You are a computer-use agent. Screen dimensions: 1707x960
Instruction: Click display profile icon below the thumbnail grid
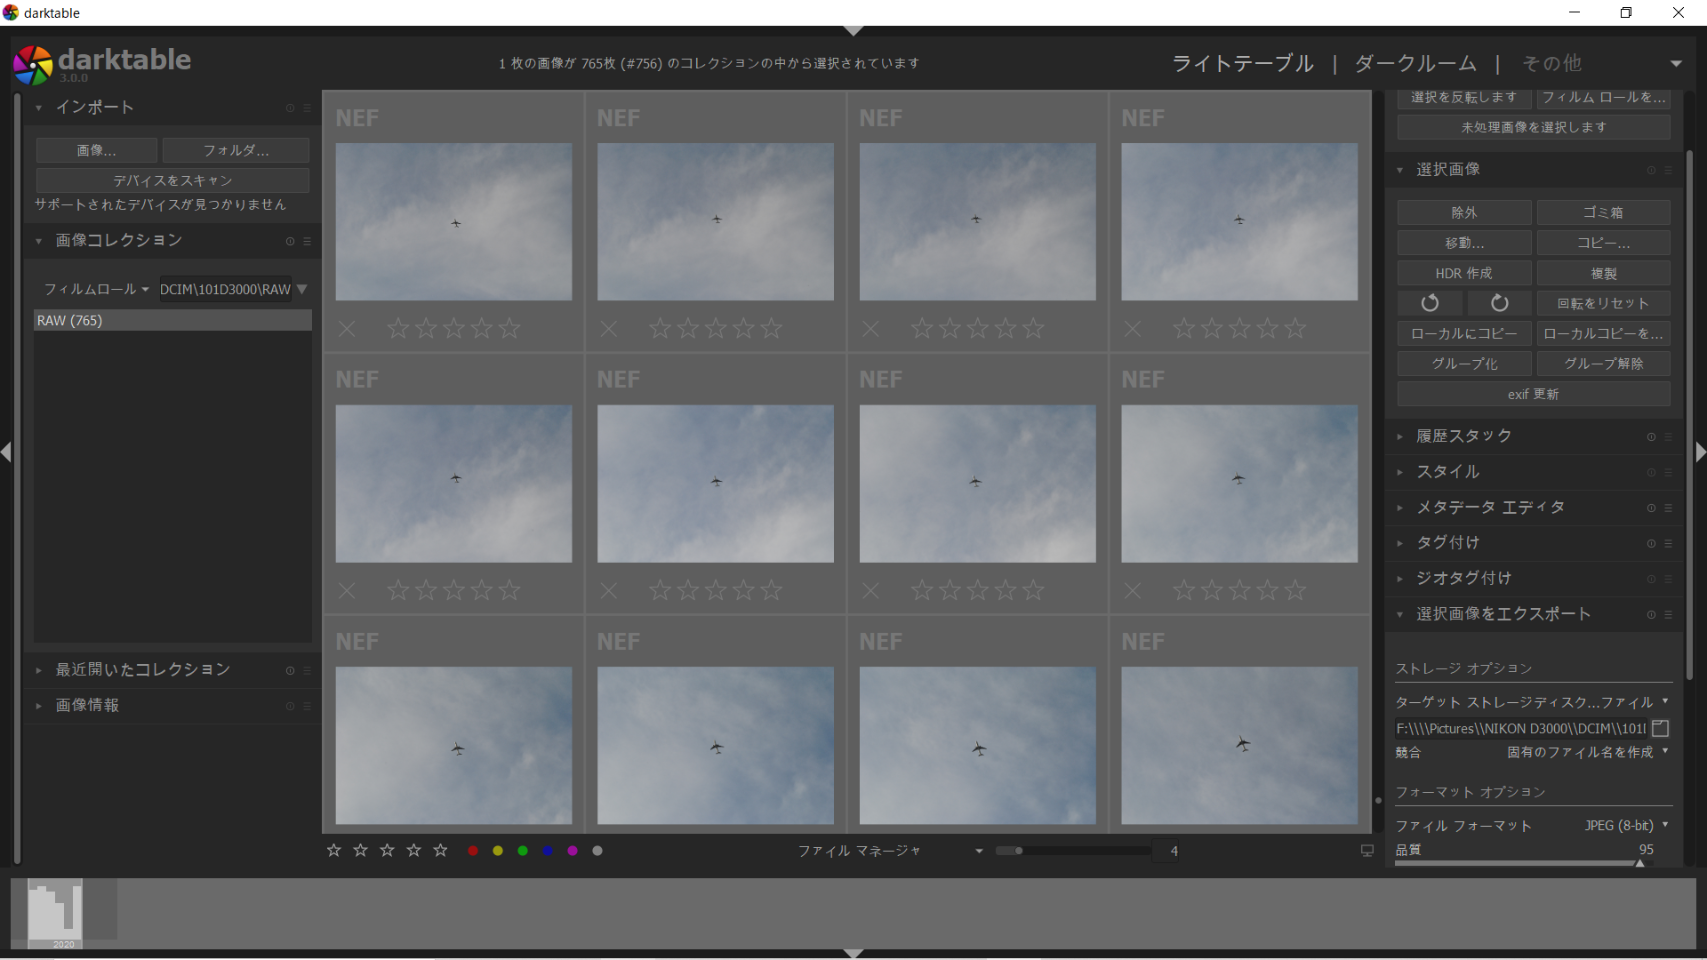(x=1367, y=851)
